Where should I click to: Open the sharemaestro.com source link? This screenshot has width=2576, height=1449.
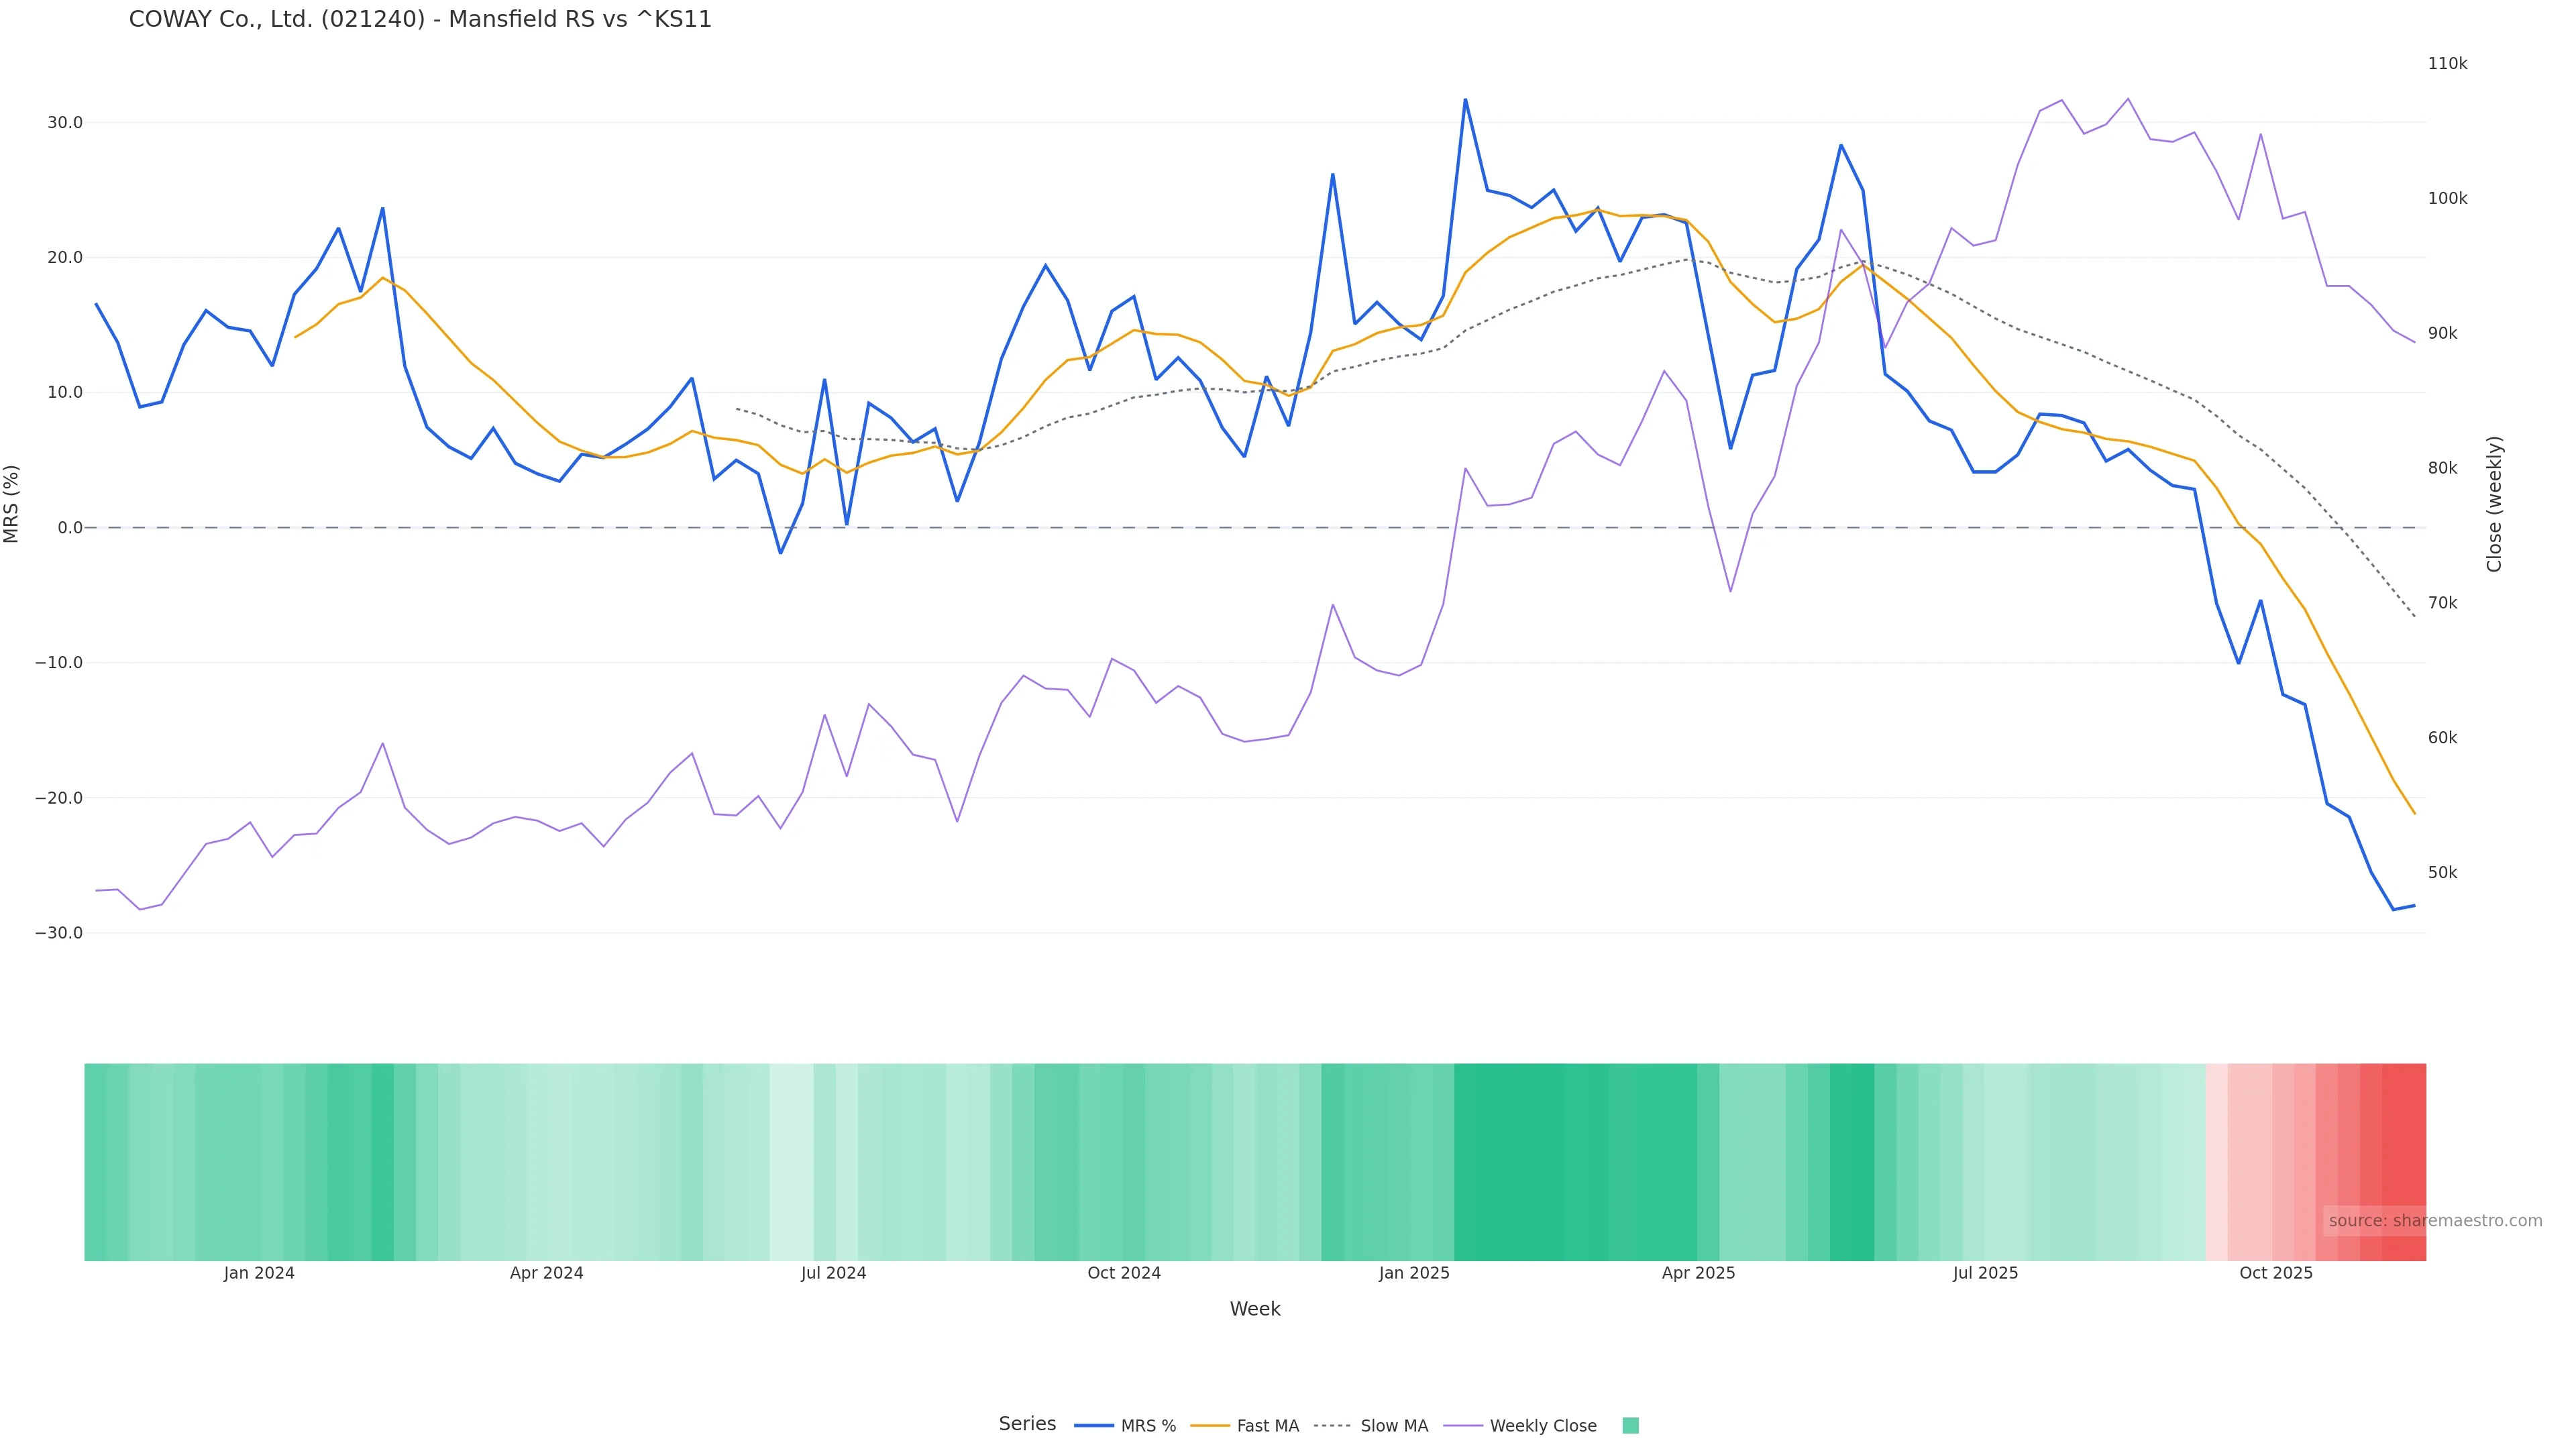pos(2435,1221)
